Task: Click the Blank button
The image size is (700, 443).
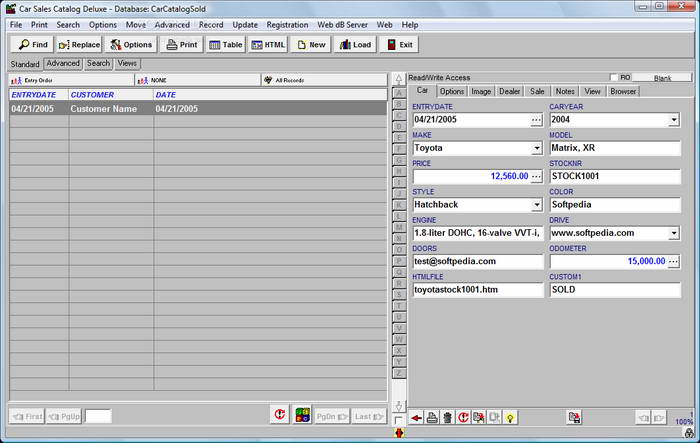Action: 662,78
